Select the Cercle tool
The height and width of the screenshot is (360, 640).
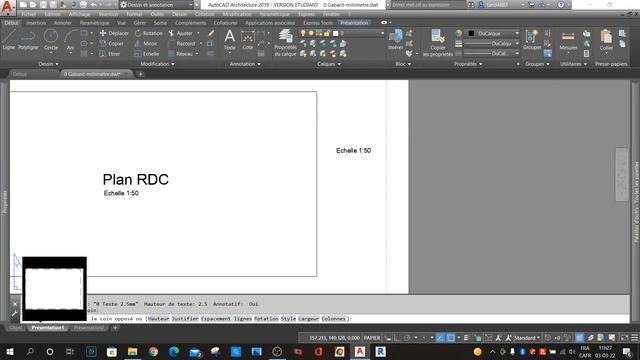tap(51, 40)
